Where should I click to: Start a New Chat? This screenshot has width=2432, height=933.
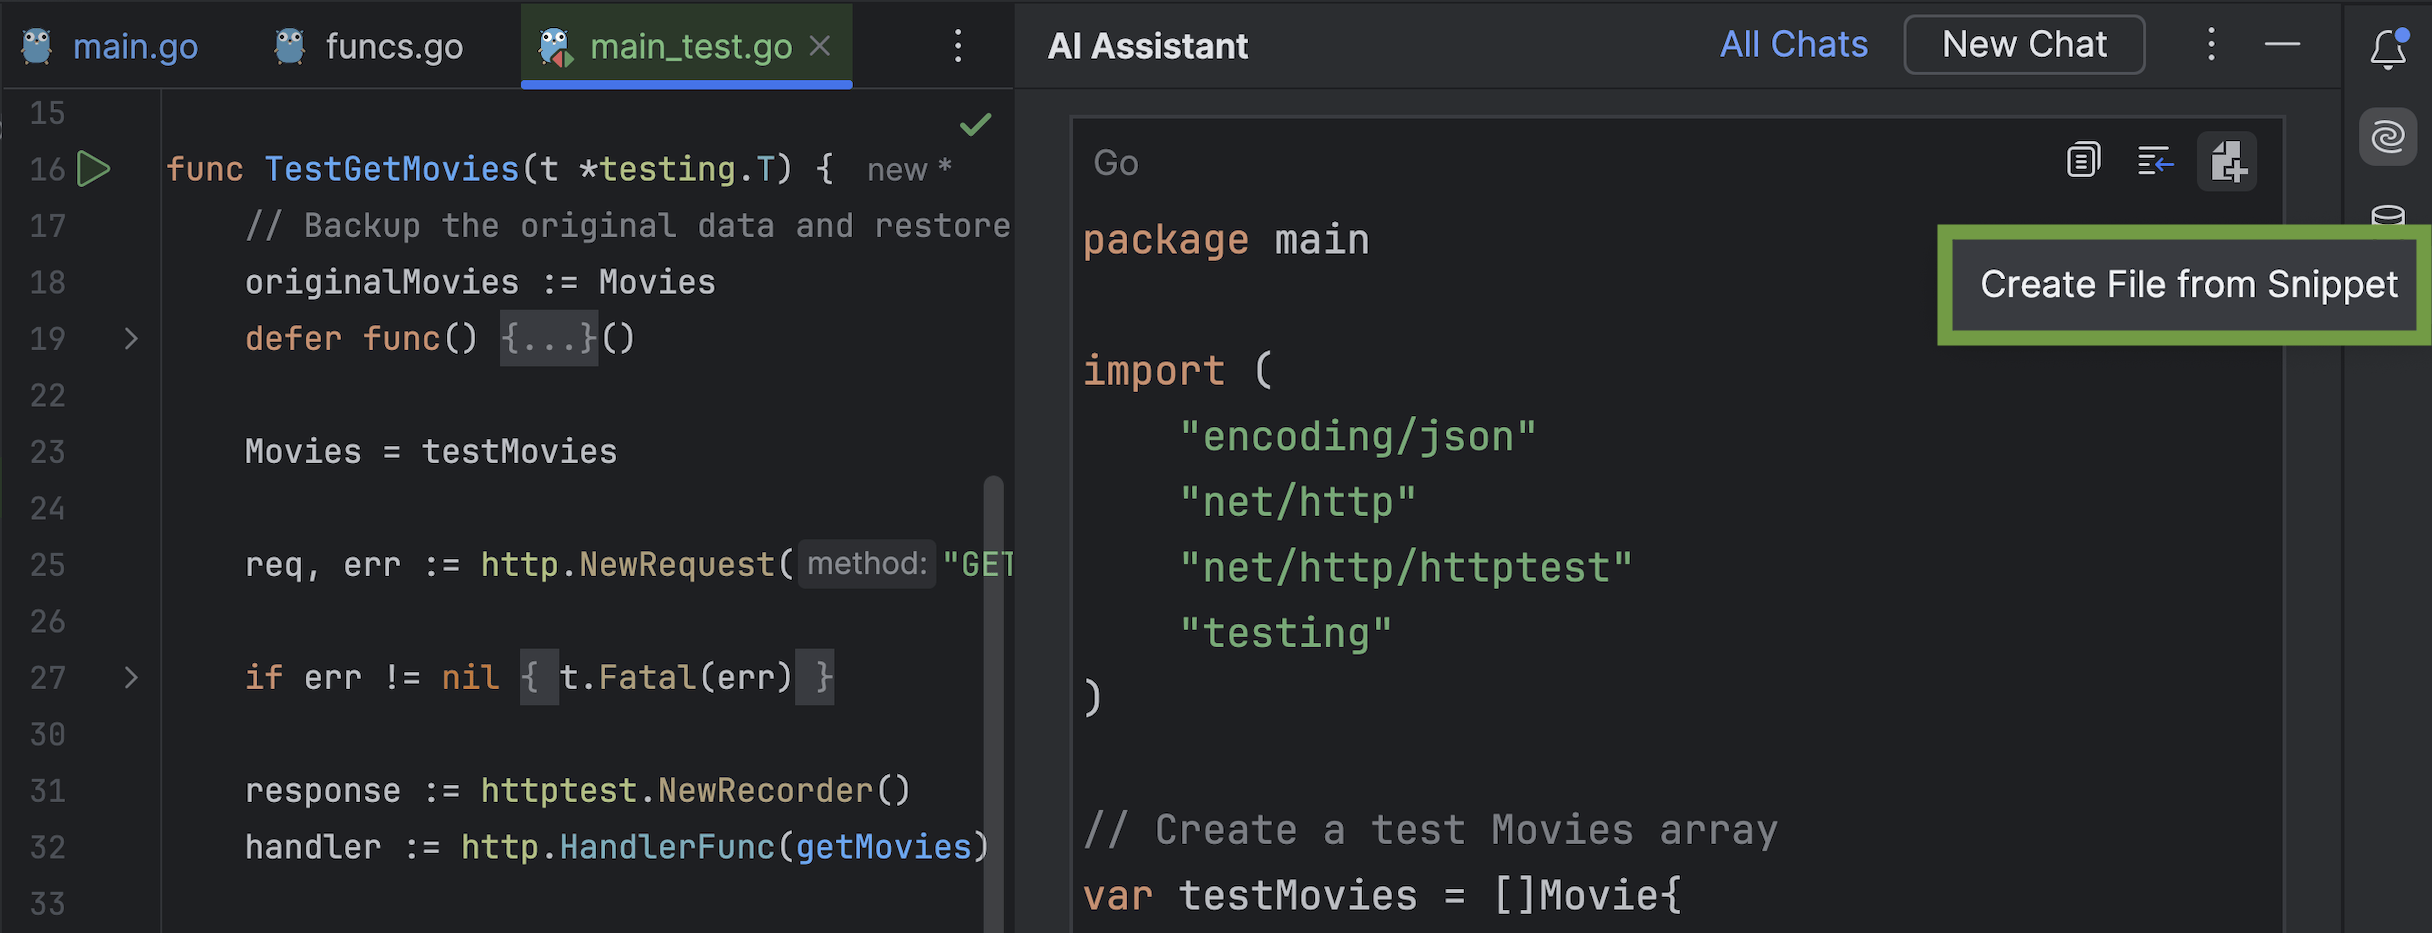click(2024, 45)
